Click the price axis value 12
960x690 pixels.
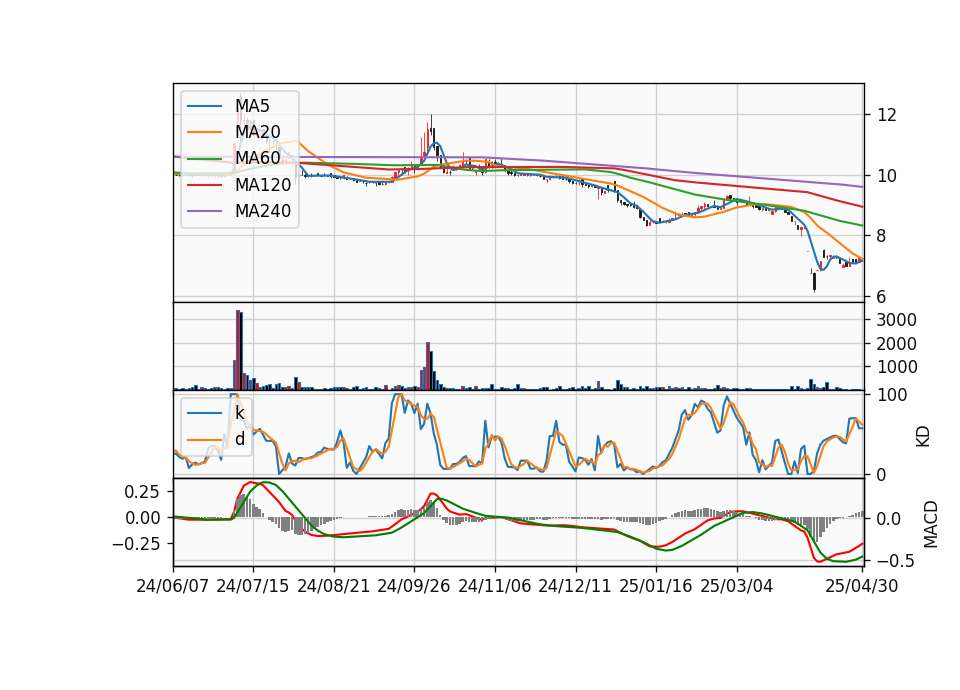coord(887,115)
